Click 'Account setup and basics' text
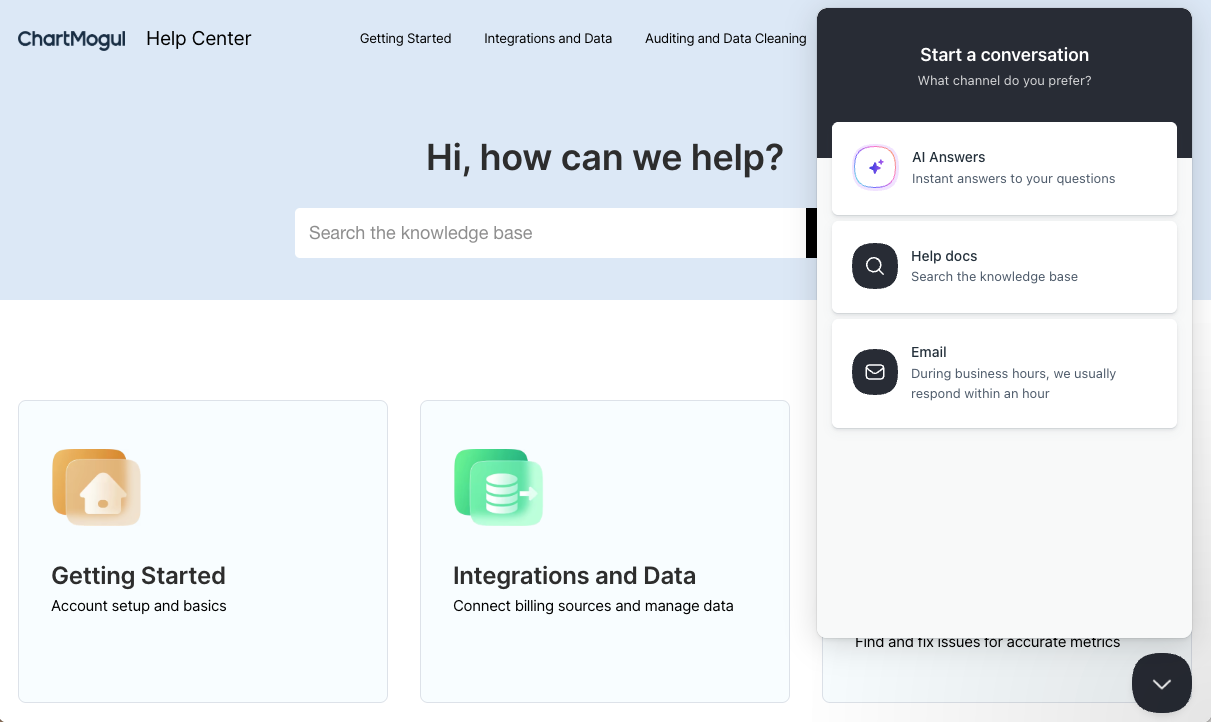Viewport: 1211px width, 722px height. (139, 606)
